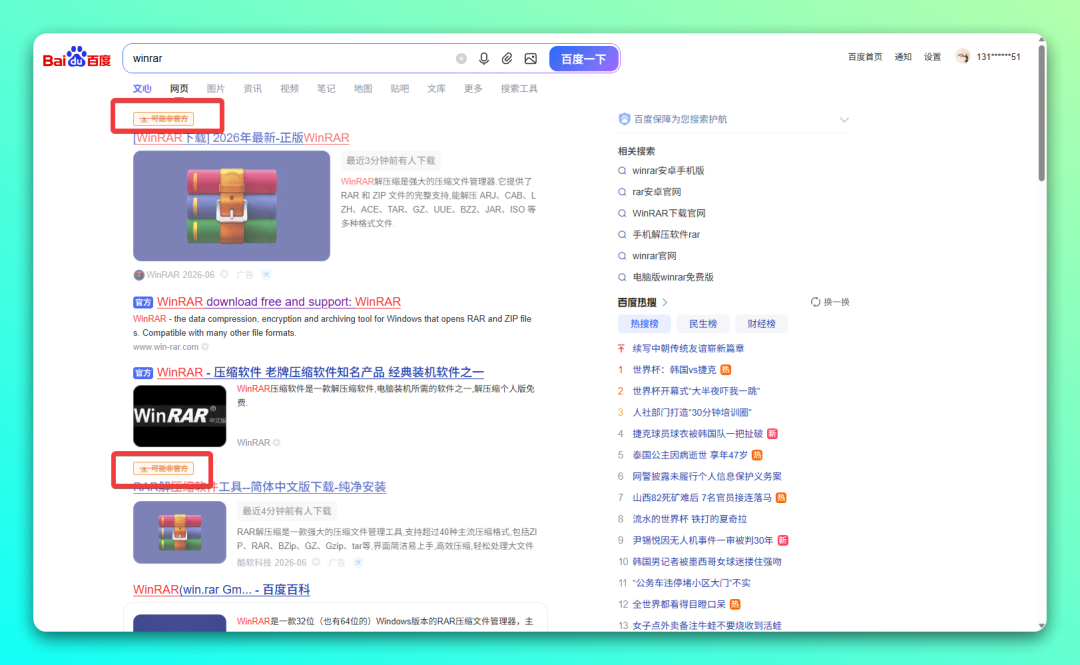Open the 2026年最新-正版WinRAR result title

[241, 138]
